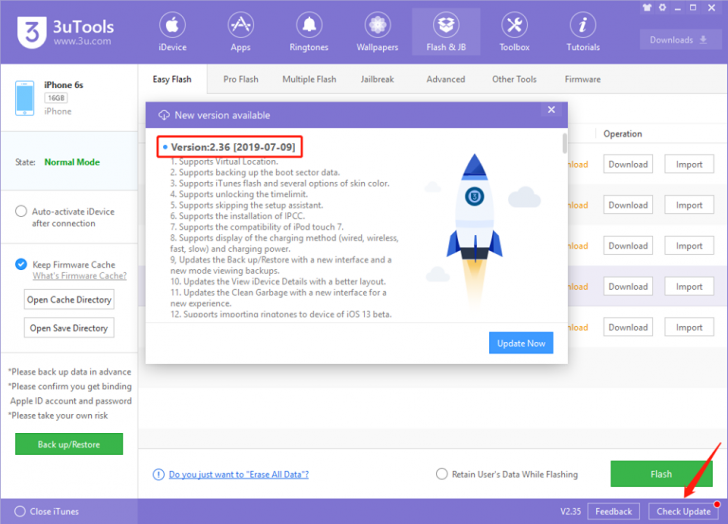Open the Feedback form
The image size is (728, 524).
pos(613,511)
